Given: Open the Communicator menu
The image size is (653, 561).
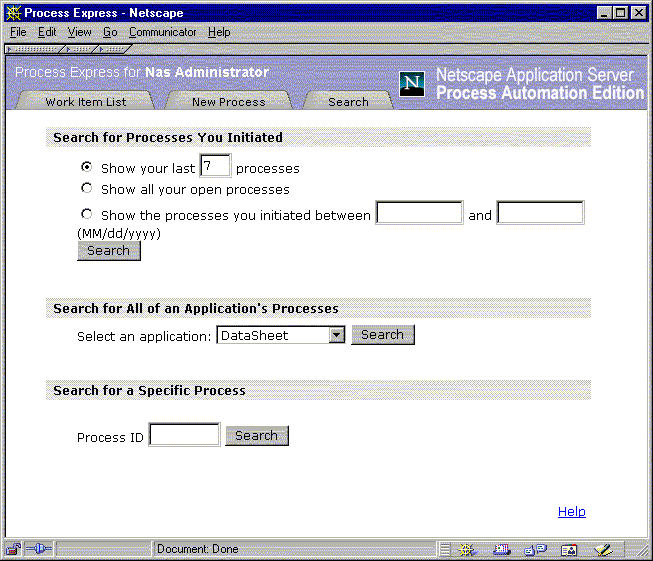Looking at the screenshot, I should [162, 32].
